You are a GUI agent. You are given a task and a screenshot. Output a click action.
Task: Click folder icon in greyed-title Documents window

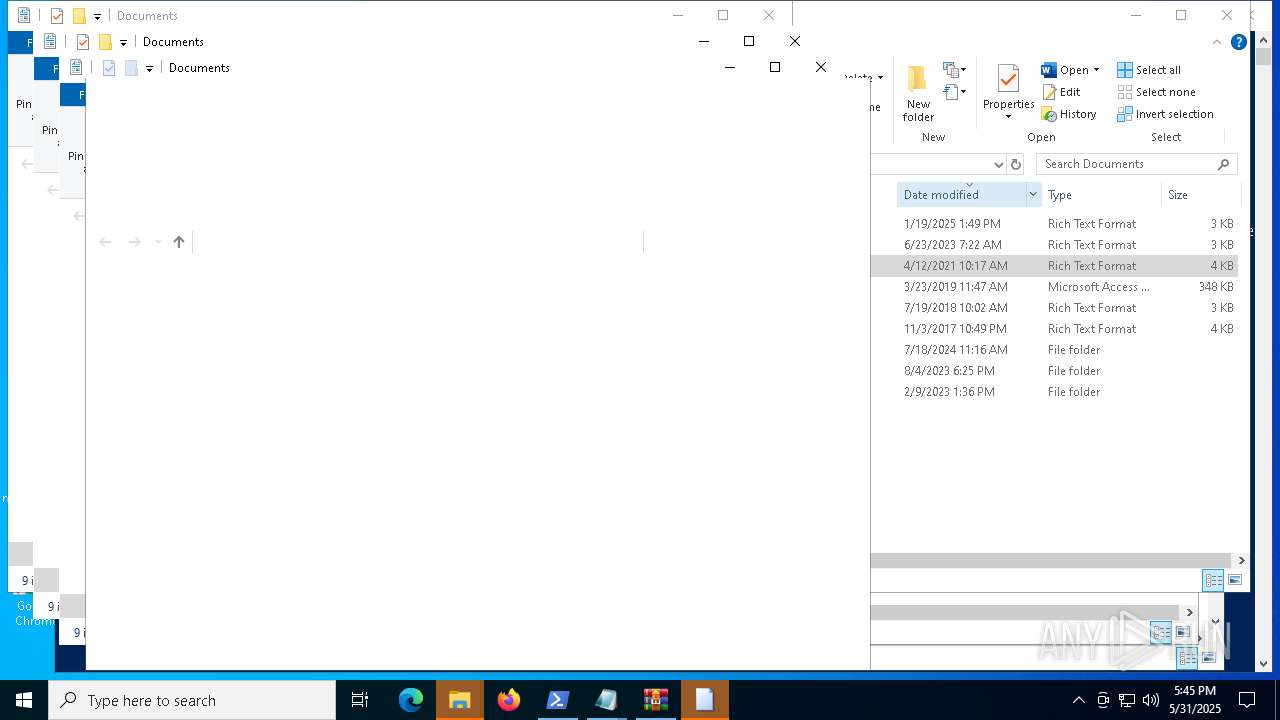79,16
